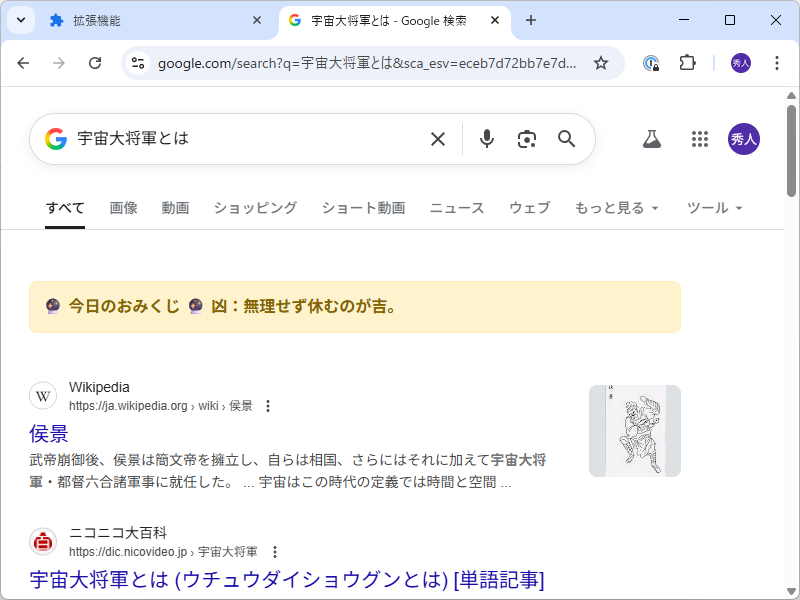Activate voice search with the microphone icon
This screenshot has height=600, width=800.
point(486,139)
